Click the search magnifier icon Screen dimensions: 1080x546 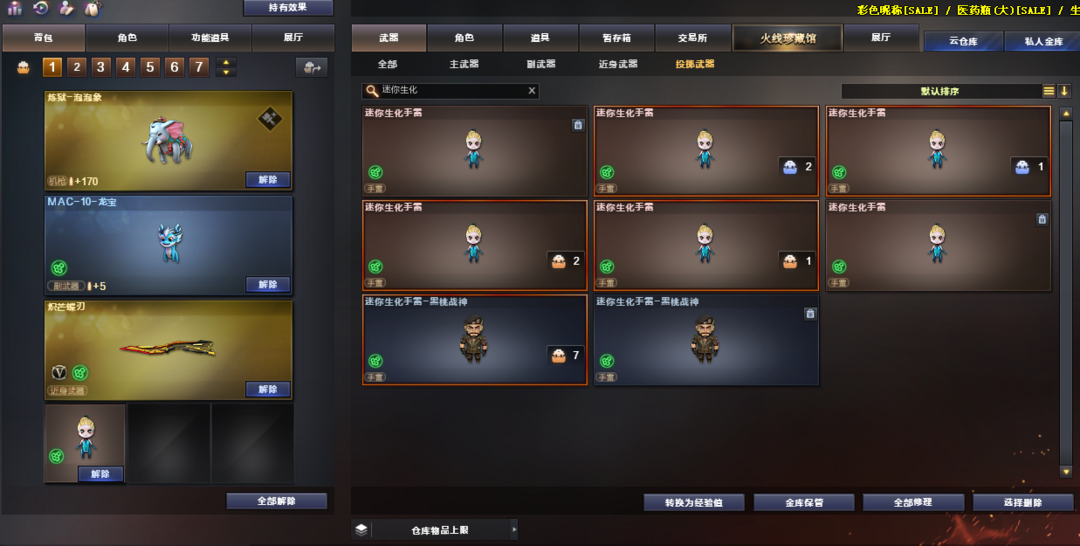372,91
